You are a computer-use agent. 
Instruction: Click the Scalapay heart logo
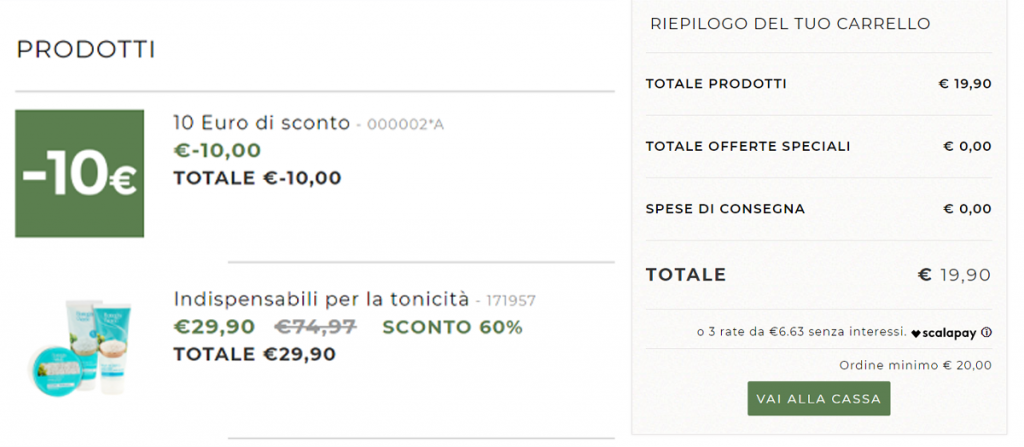[x=917, y=332]
